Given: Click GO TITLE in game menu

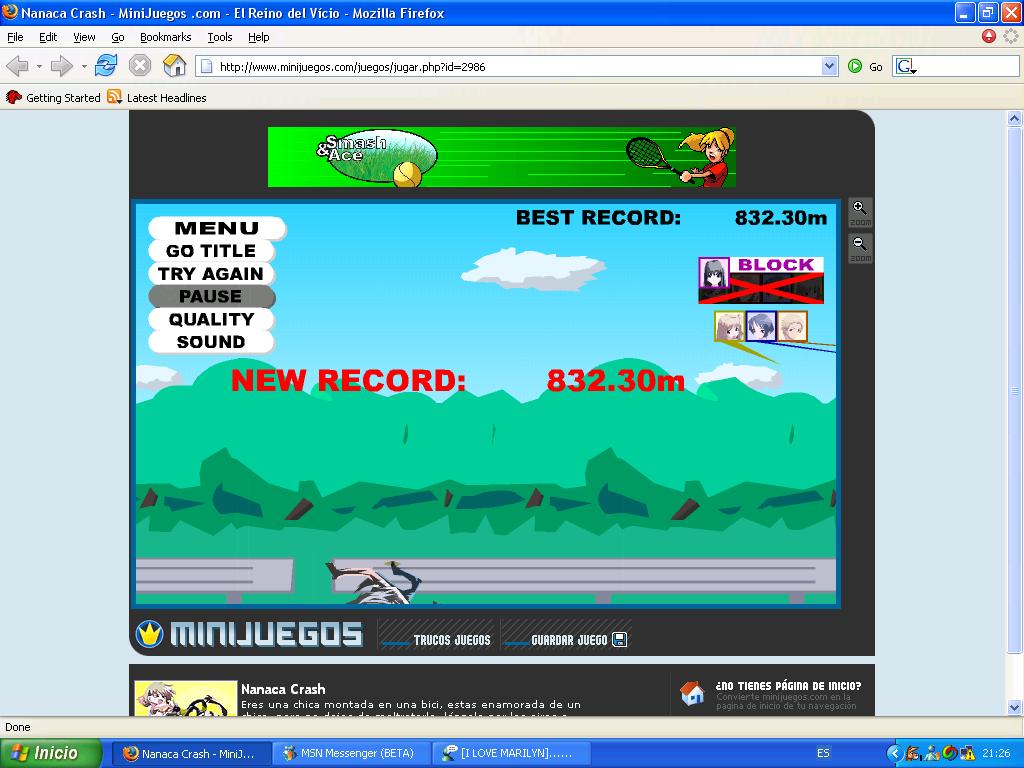Looking at the screenshot, I should 211,251.
